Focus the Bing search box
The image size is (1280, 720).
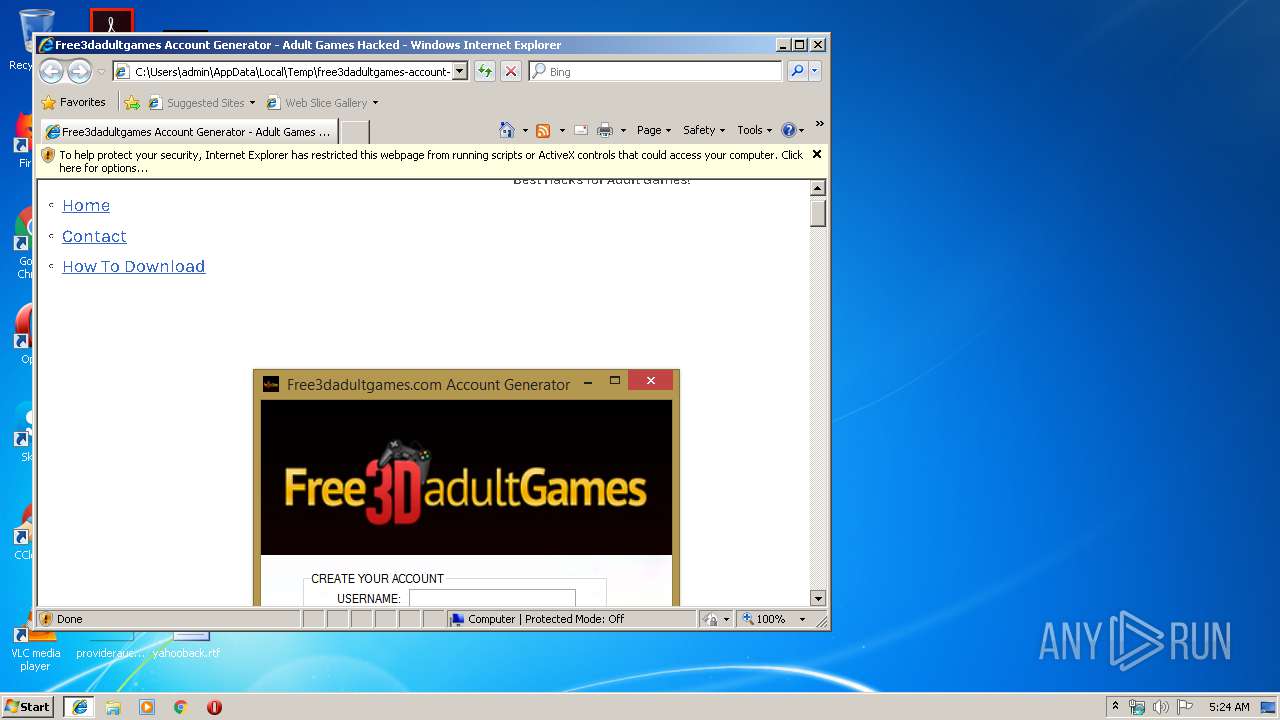pos(655,71)
